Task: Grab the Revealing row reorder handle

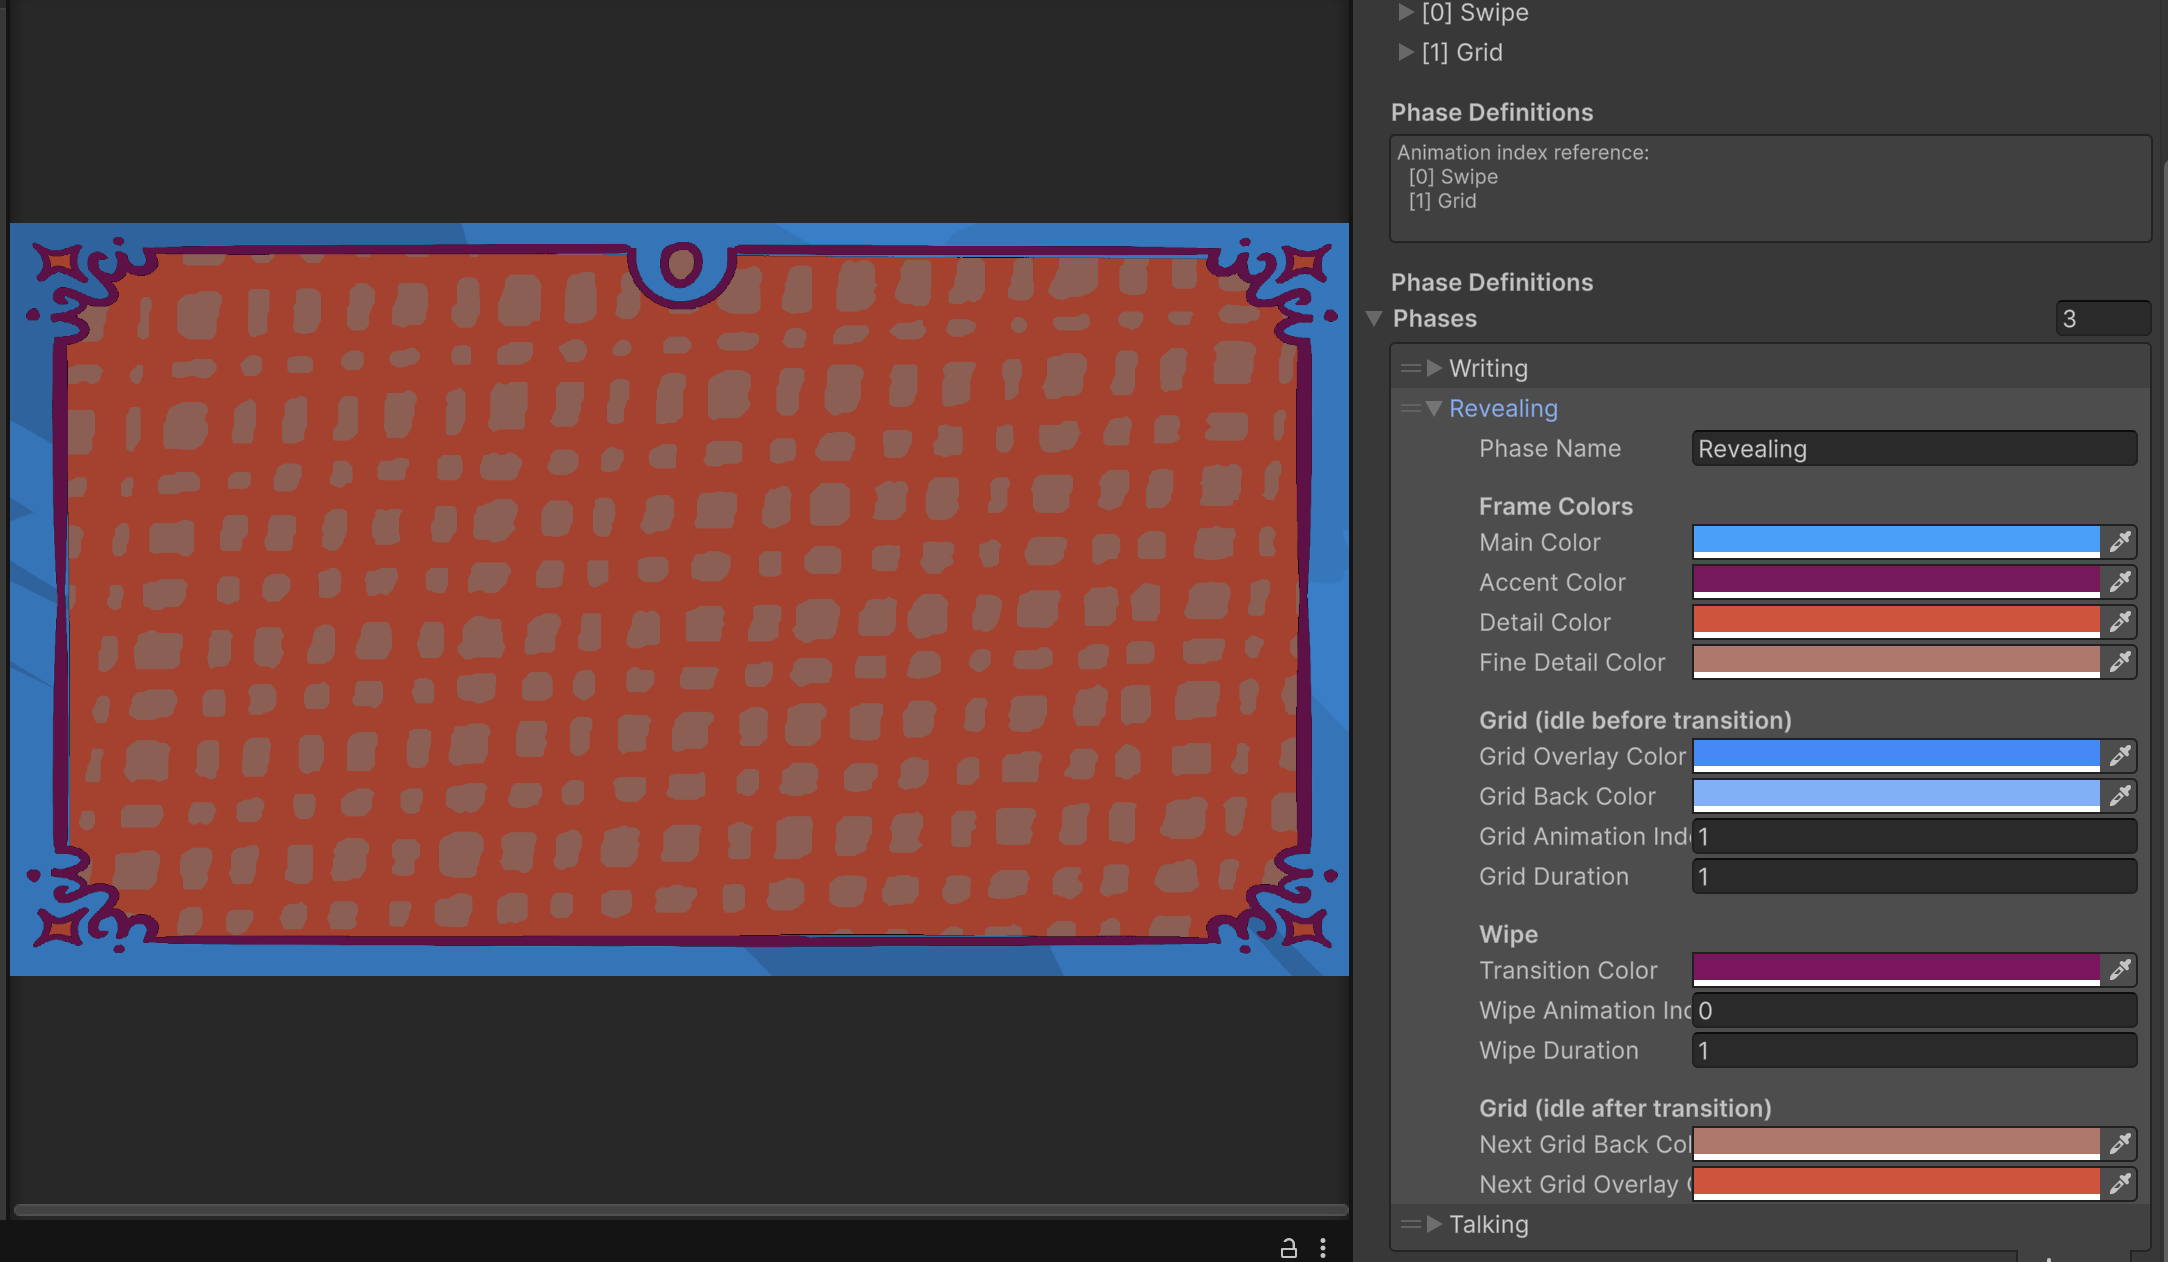Action: click(1410, 408)
